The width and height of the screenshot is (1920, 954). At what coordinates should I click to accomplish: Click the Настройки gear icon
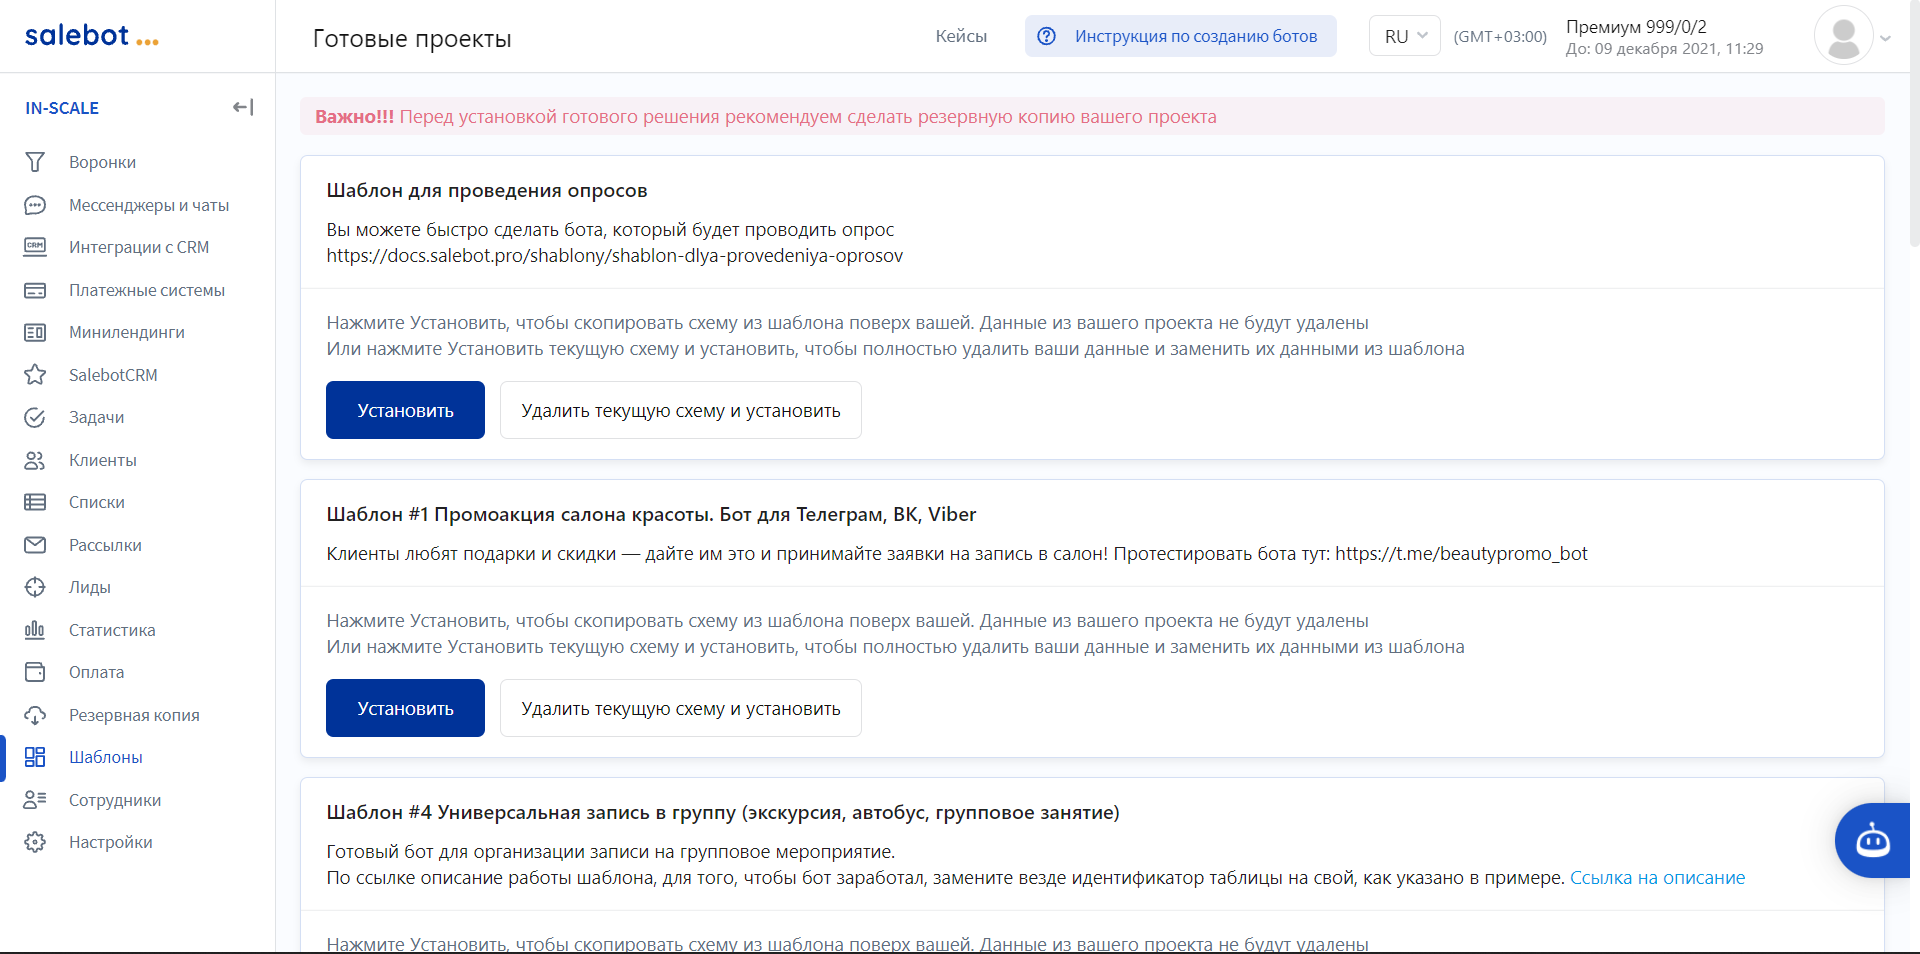(35, 842)
